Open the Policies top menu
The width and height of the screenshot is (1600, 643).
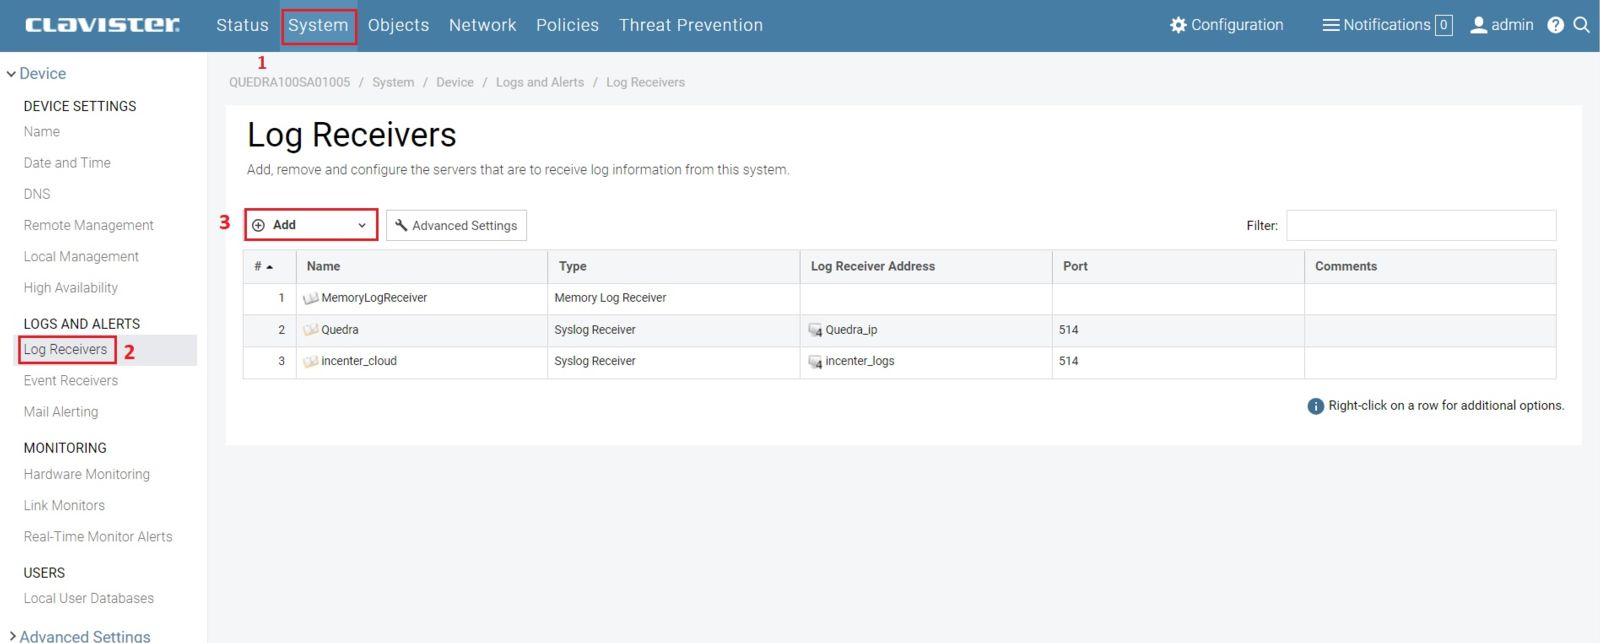point(567,25)
